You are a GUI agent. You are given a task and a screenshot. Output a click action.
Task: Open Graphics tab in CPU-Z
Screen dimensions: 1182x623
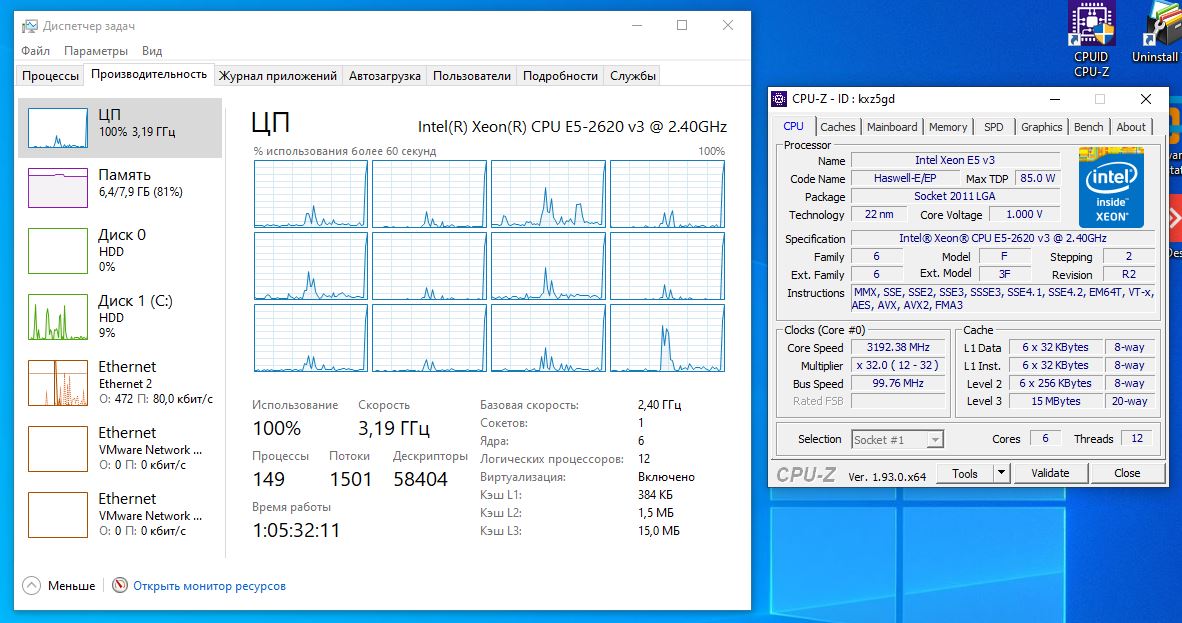click(x=1041, y=127)
